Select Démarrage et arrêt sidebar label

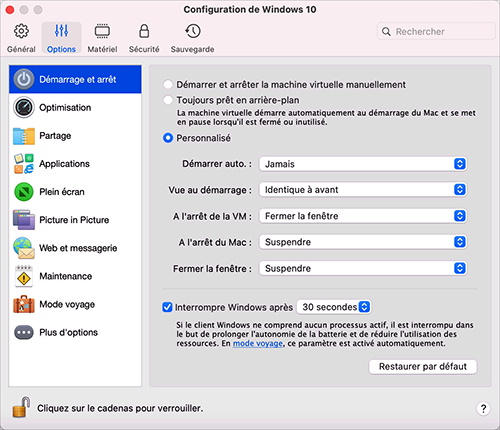pos(78,79)
